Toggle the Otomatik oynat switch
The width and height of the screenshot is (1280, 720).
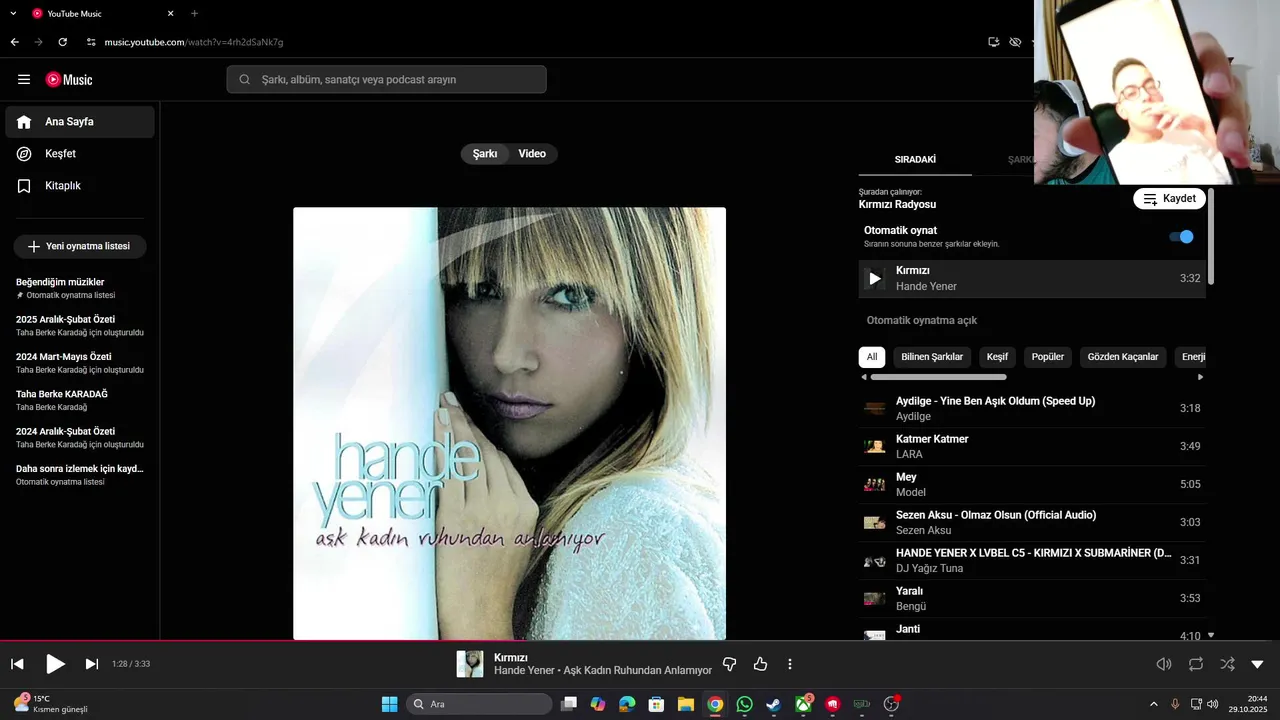pyautogui.click(x=1181, y=237)
